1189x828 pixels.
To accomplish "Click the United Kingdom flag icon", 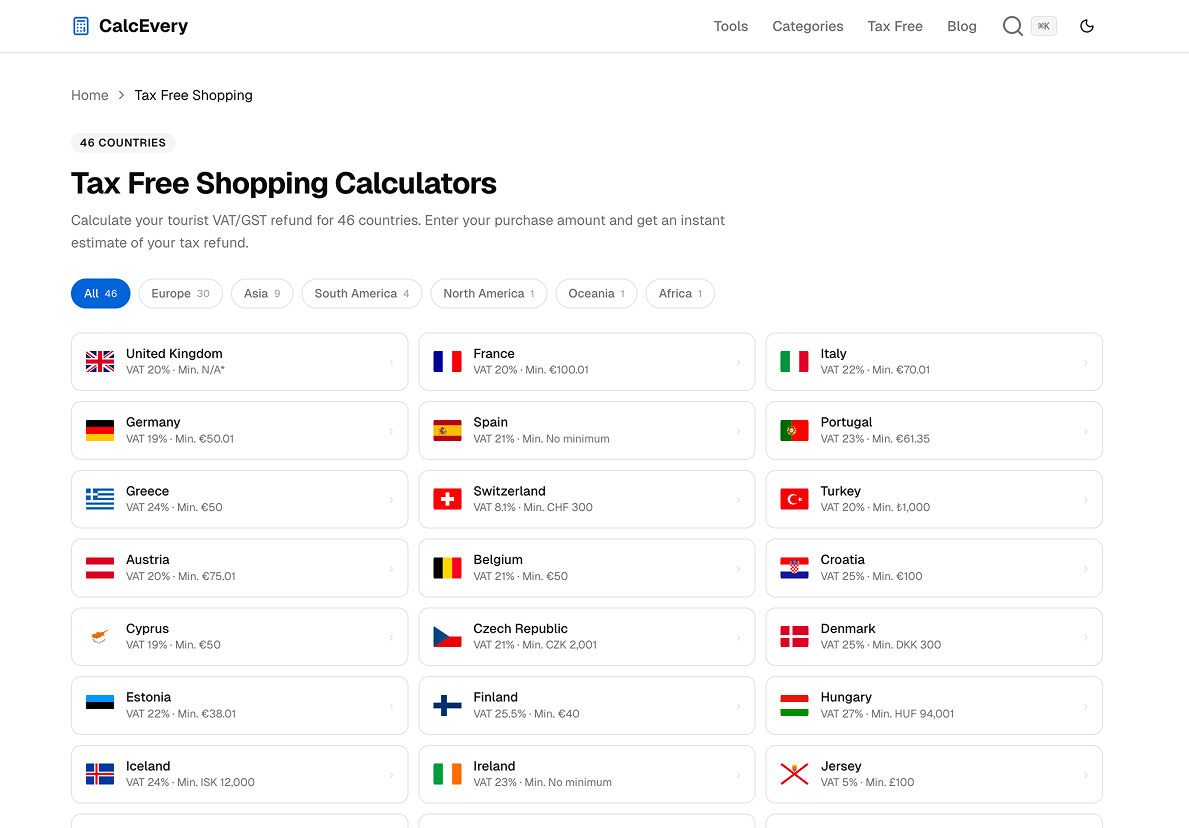I will pyautogui.click(x=98, y=361).
